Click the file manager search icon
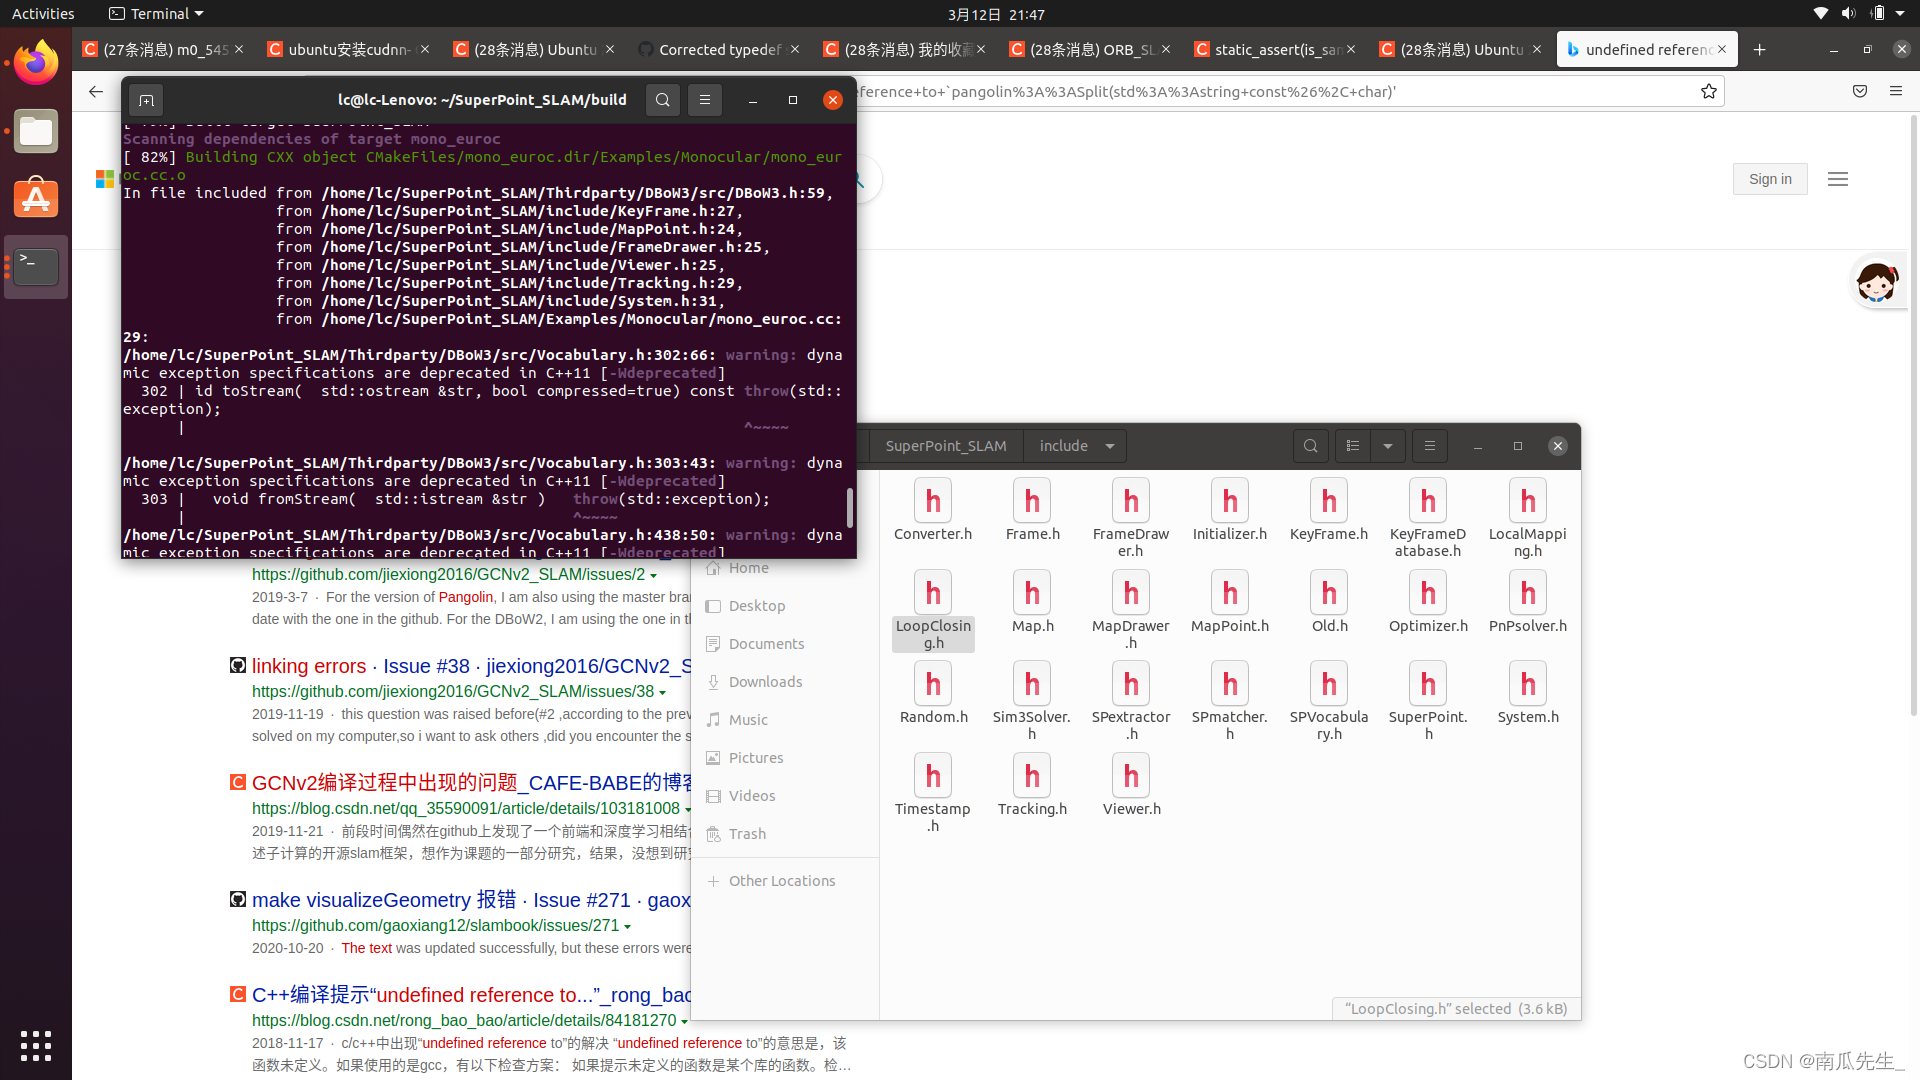Screen dimensions: 1920x1080 (x=1310, y=446)
